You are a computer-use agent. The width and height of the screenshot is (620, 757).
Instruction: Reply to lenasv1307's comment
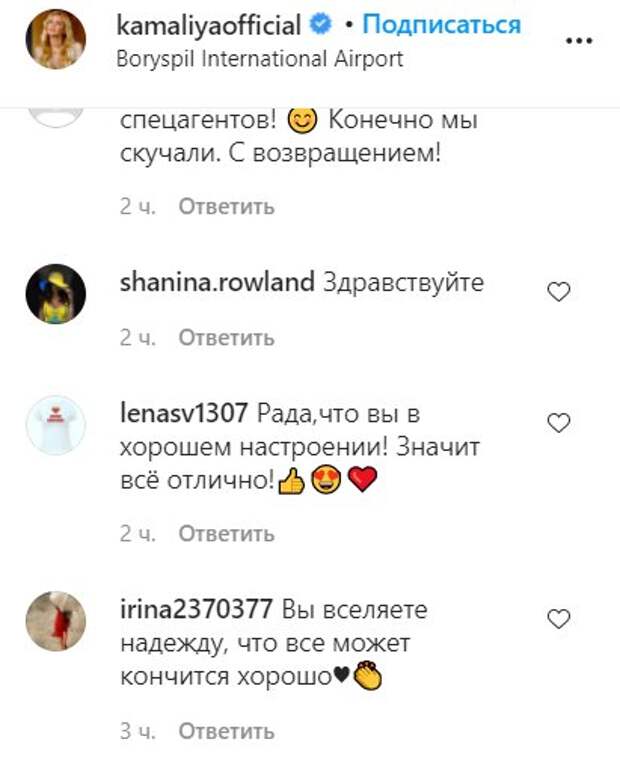pyautogui.click(x=226, y=533)
